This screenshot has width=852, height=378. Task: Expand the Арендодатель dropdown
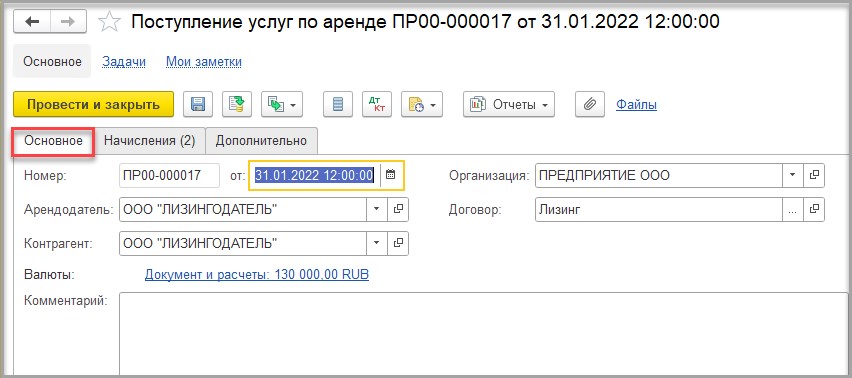pyautogui.click(x=376, y=209)
